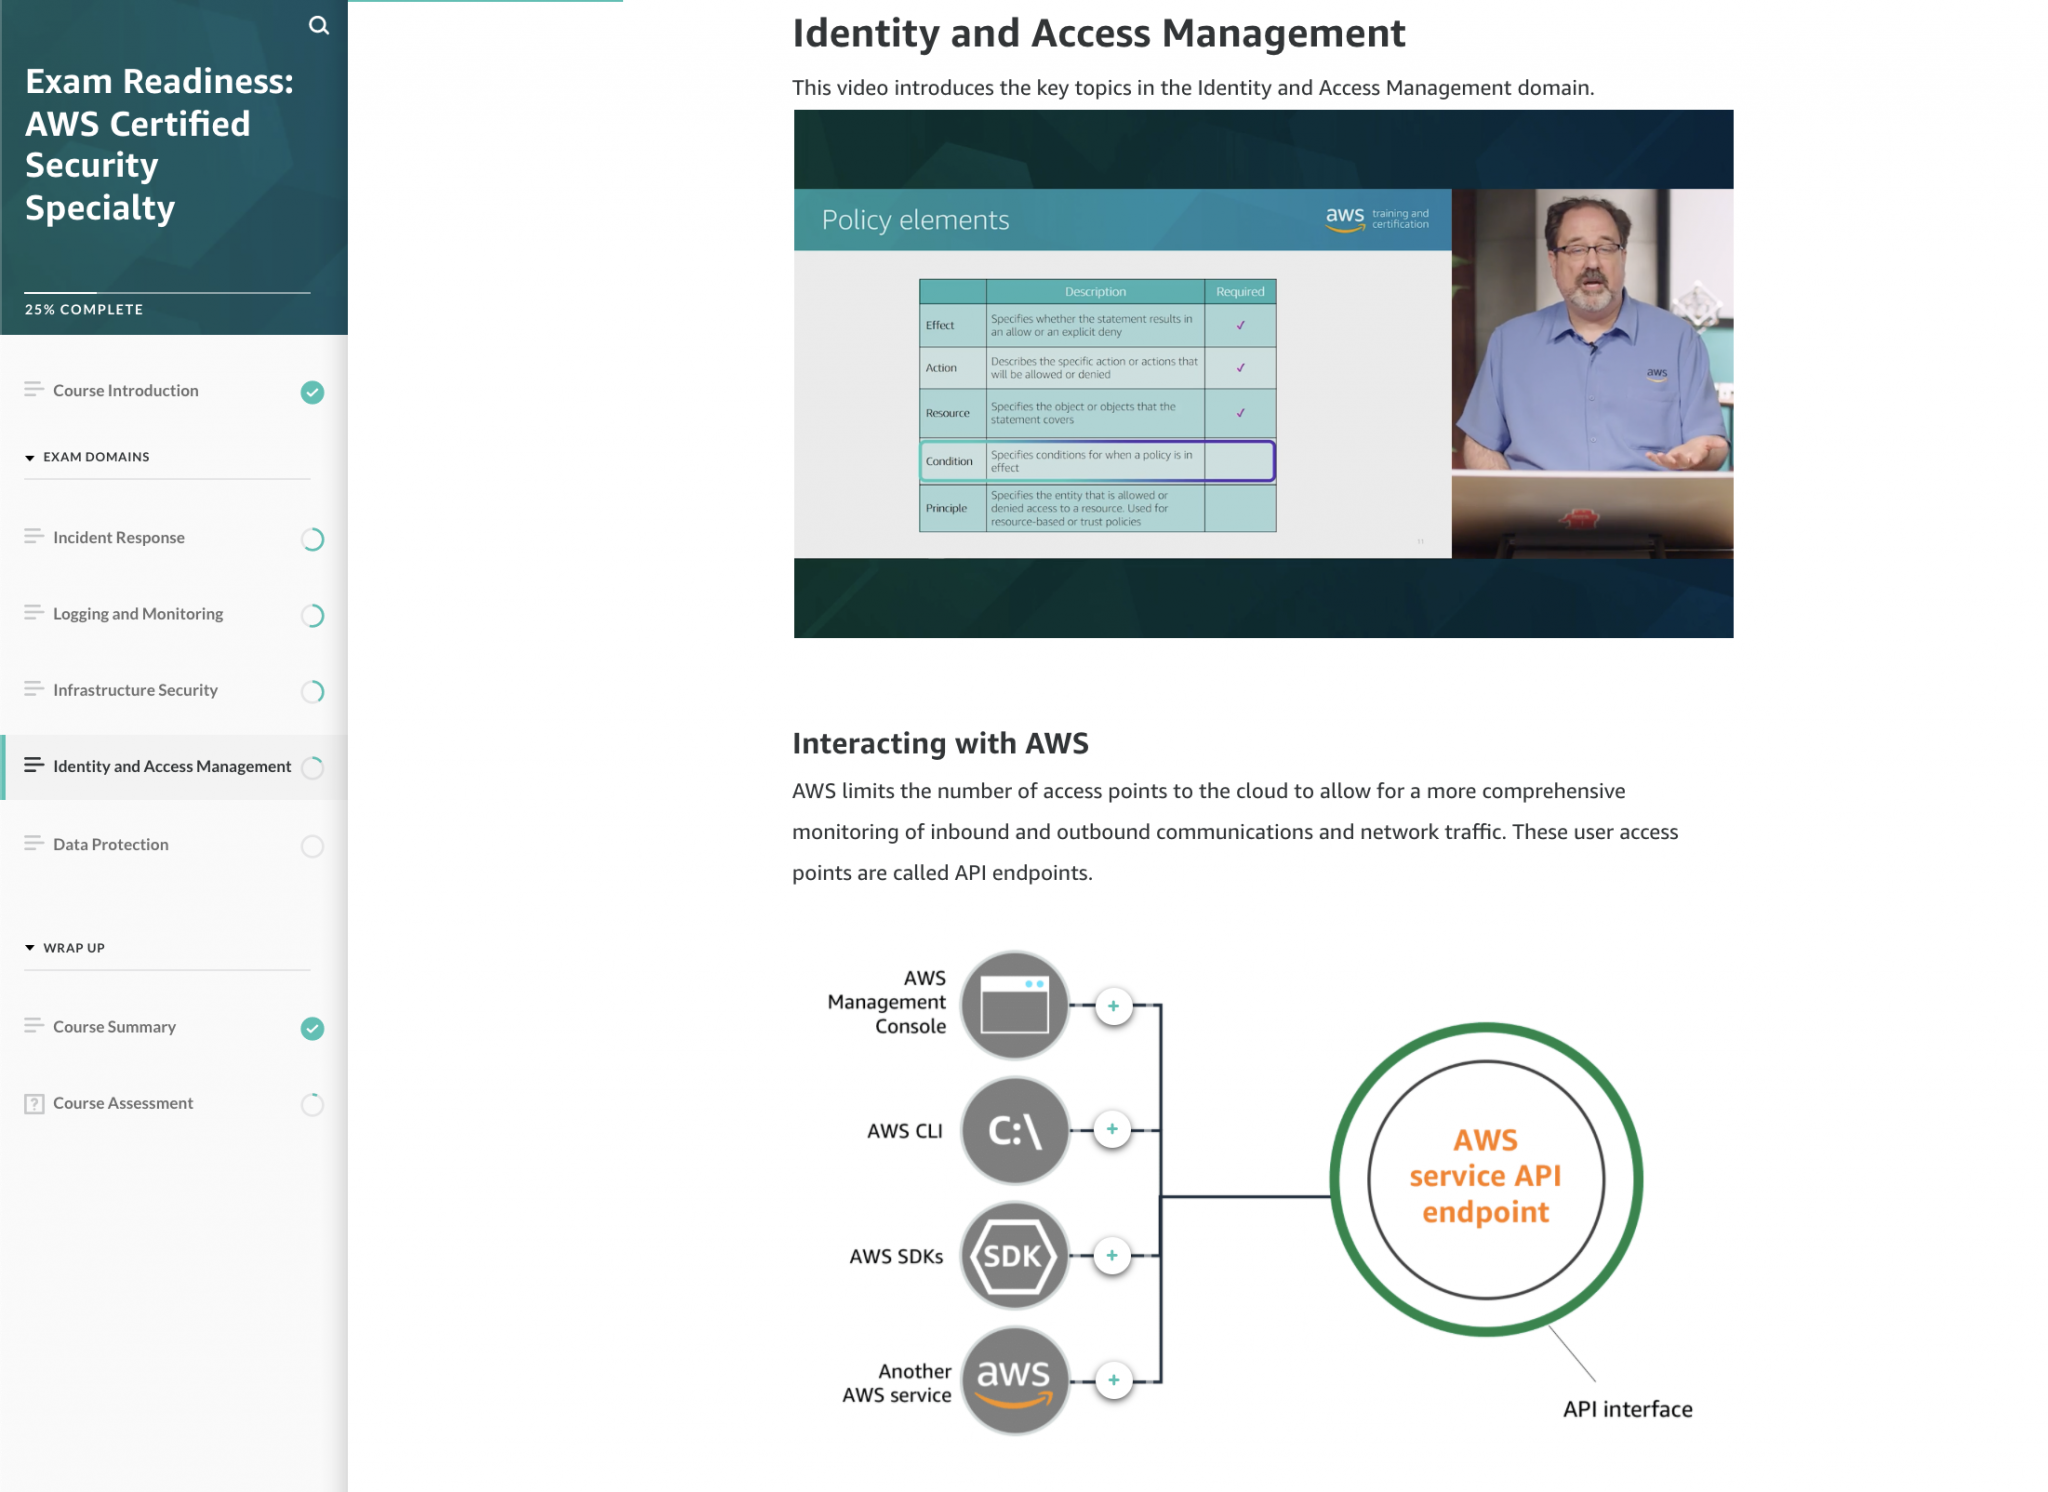Screen dimensions: 2048x1492
Task: Click the AWS service API endpoint circle
Action: tap(1486, 1179)
